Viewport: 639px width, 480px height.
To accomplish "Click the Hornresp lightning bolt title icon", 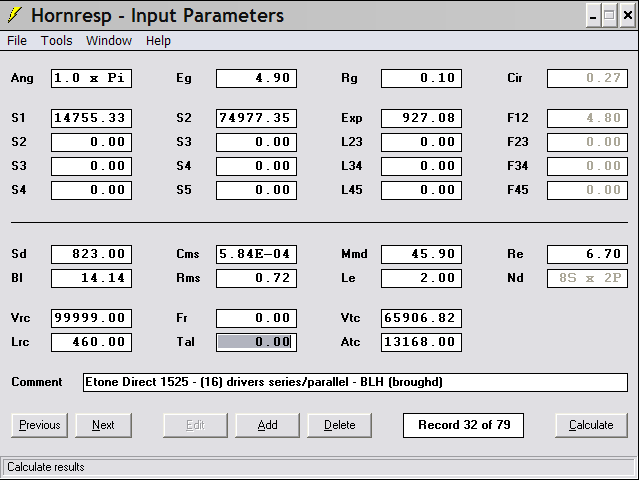I will 15,15.
